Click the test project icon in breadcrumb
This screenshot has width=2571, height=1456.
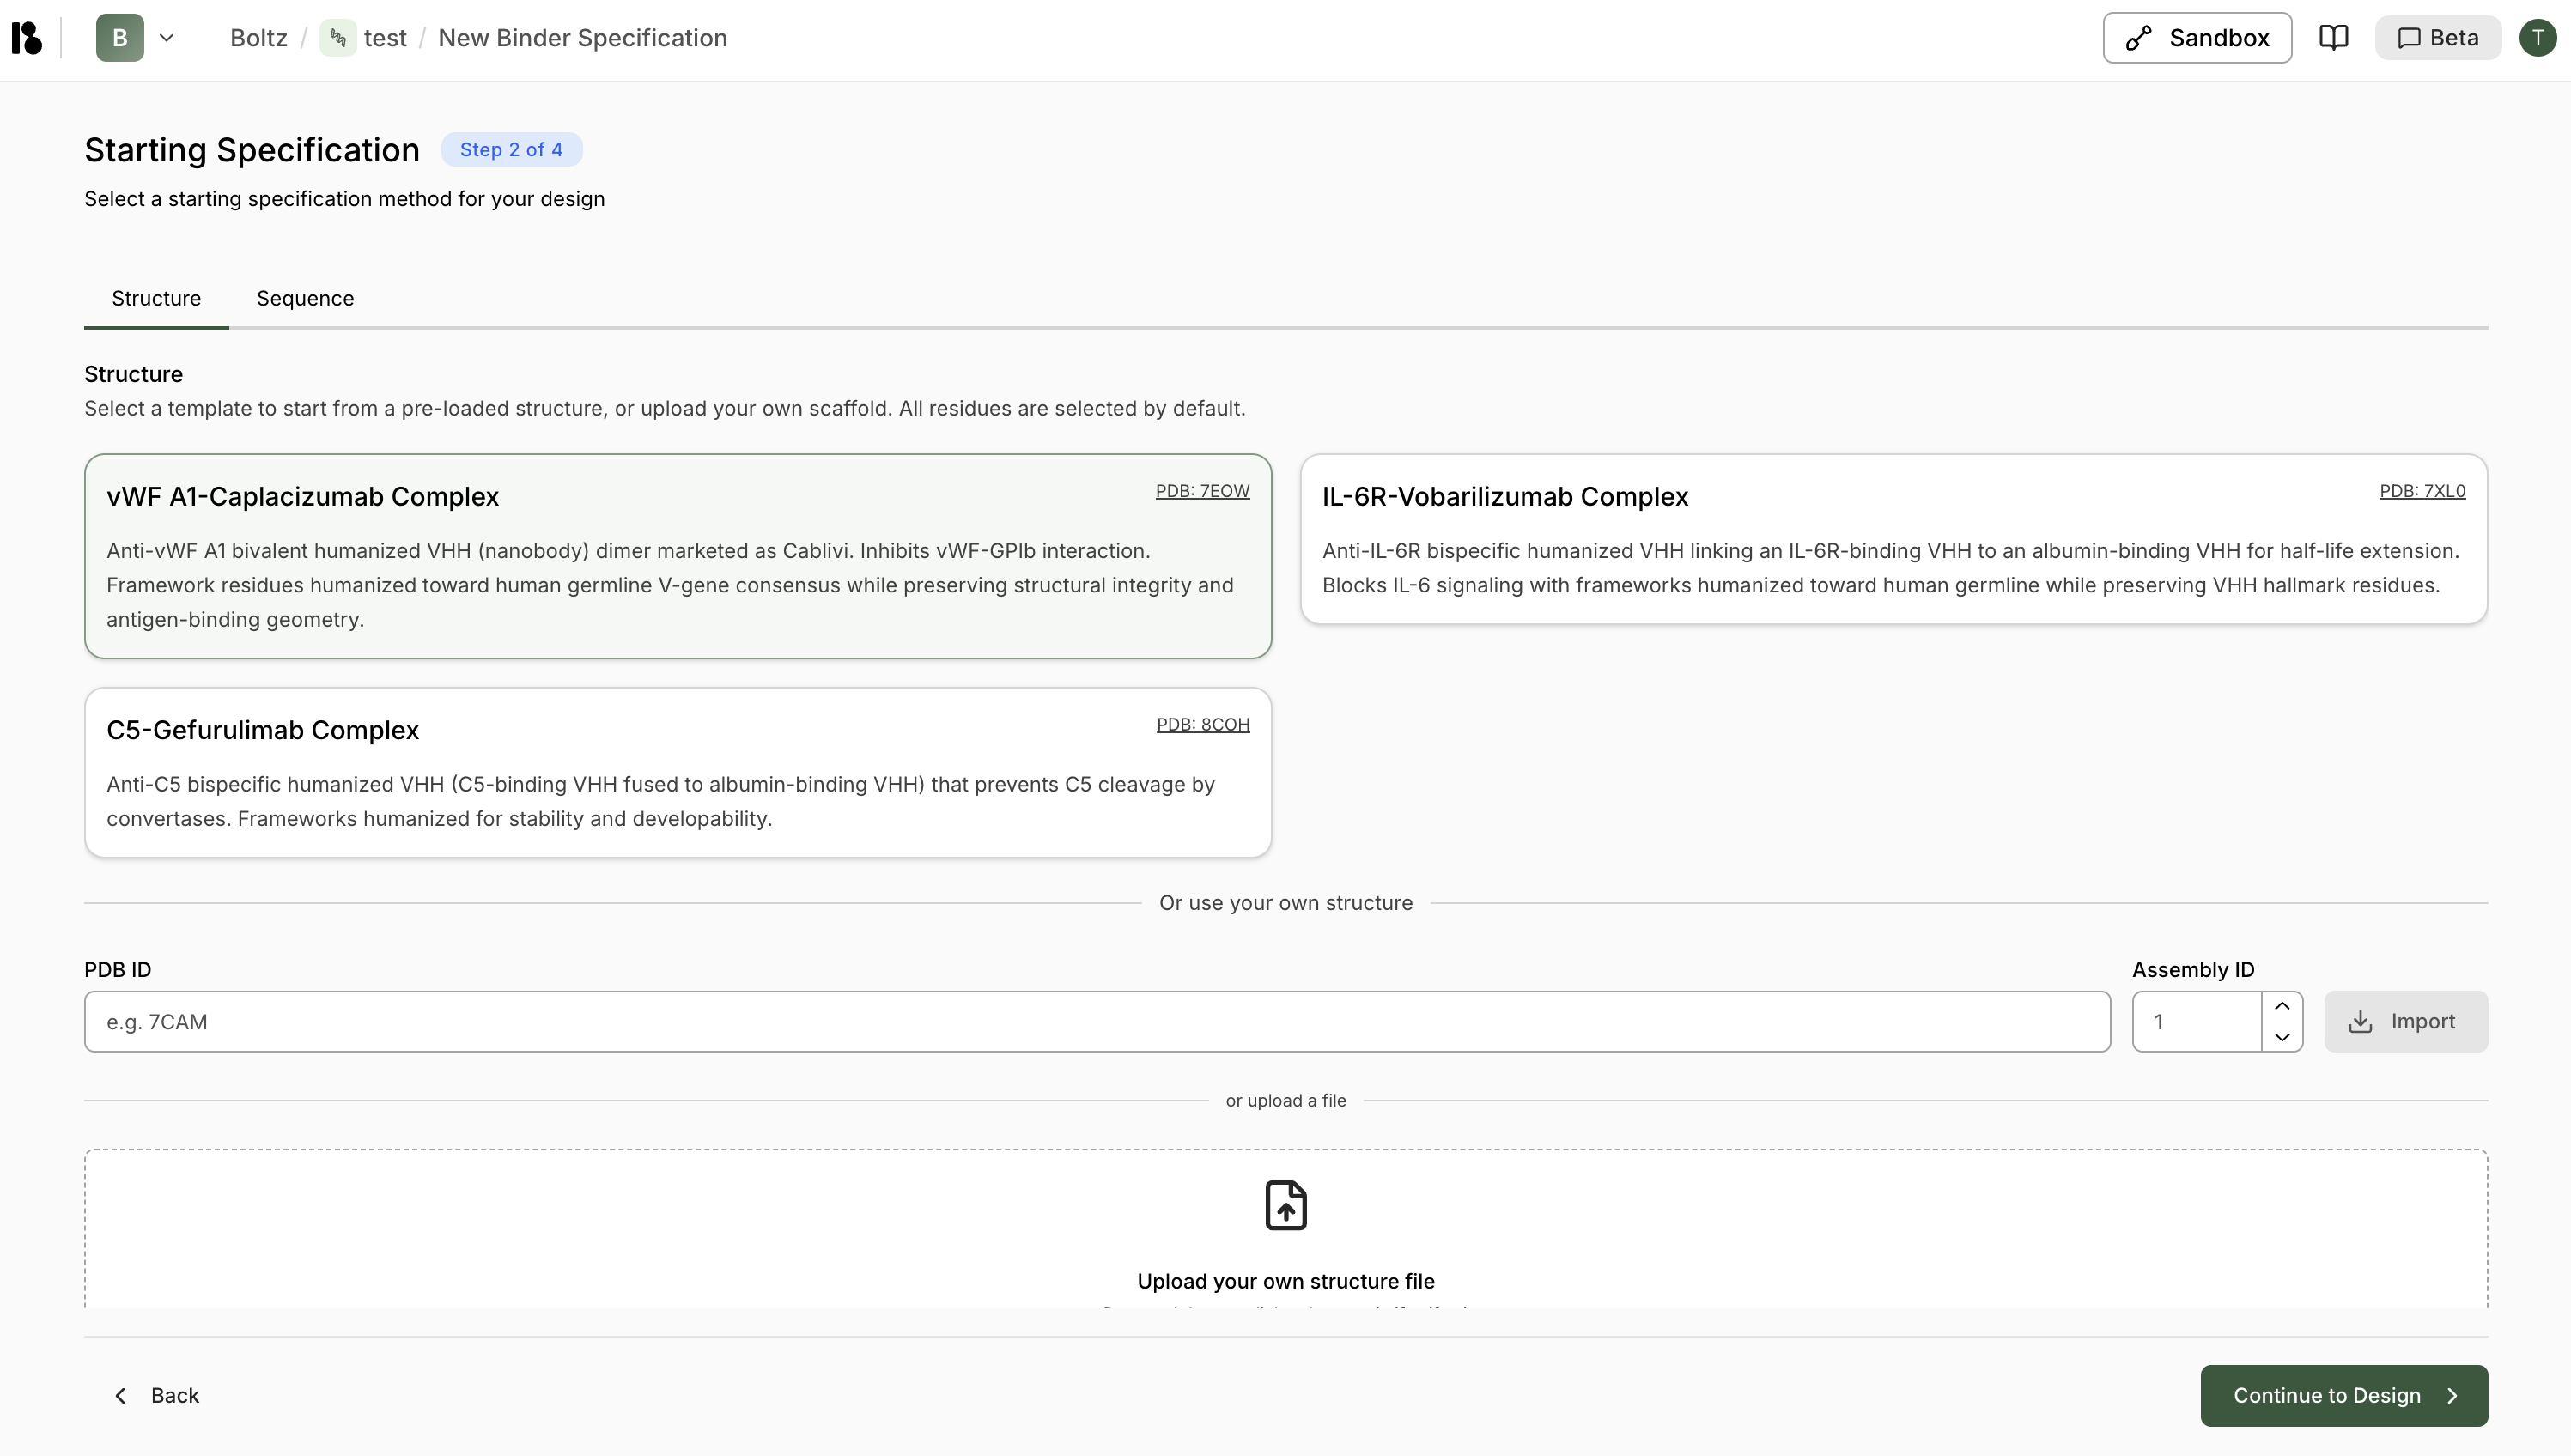[x=338, y=38]
